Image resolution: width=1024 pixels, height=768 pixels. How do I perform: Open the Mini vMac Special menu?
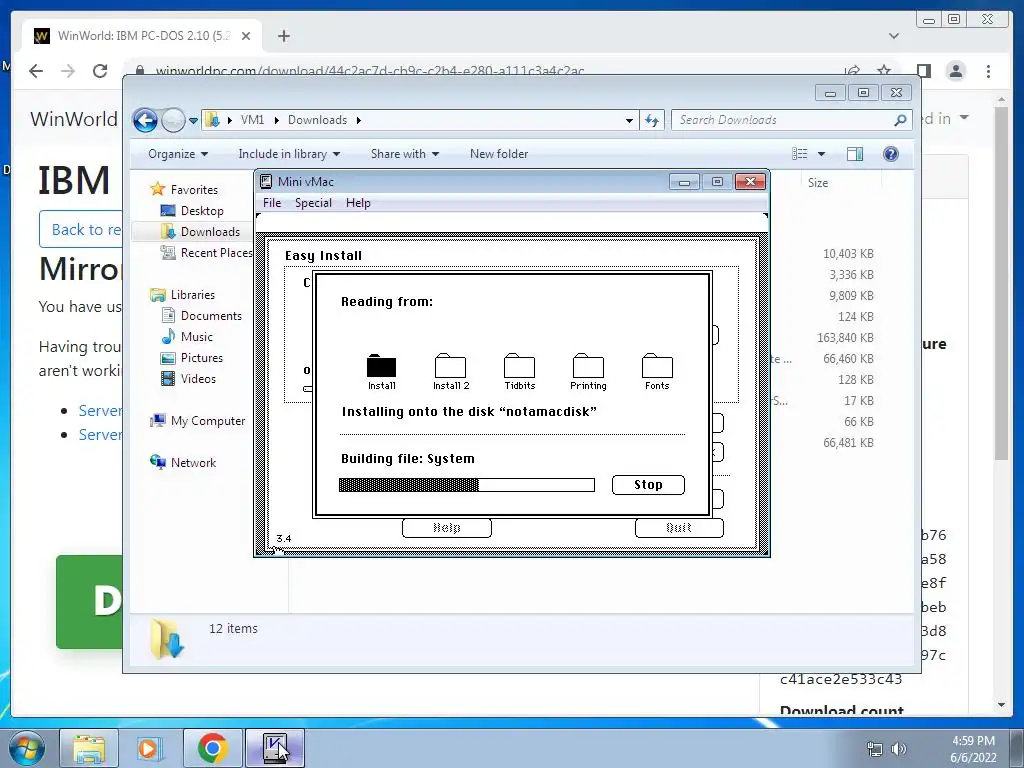tap(313, 202)
